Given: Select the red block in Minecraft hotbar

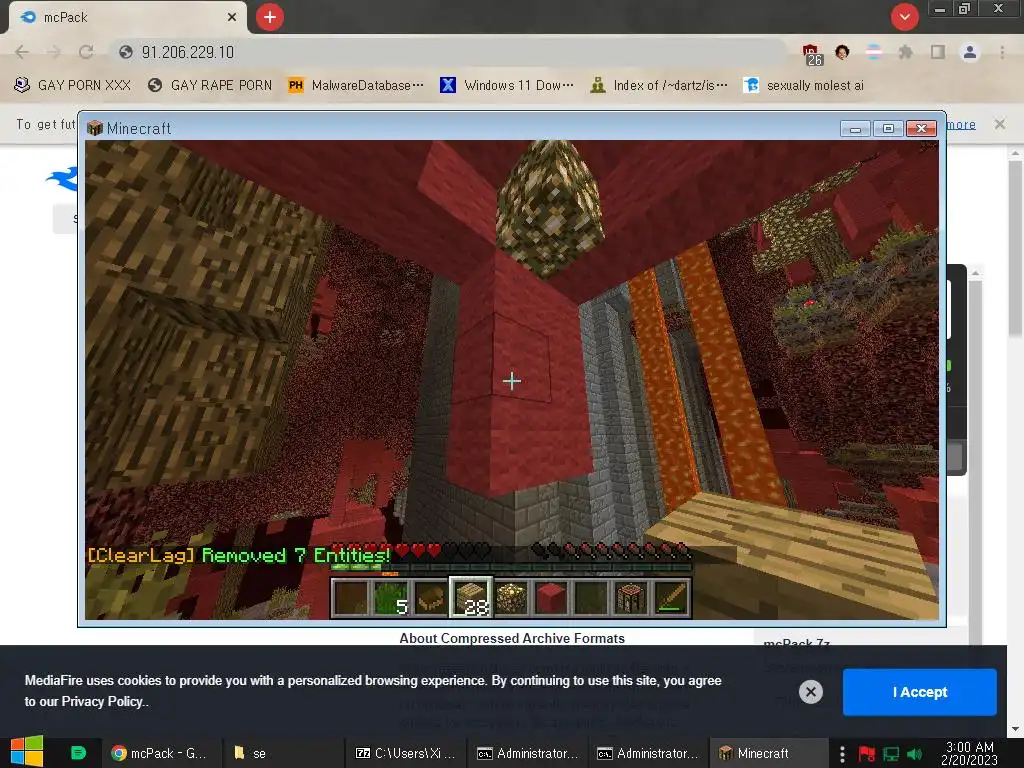Looking at the screenshot, I should tap(551, 598).
